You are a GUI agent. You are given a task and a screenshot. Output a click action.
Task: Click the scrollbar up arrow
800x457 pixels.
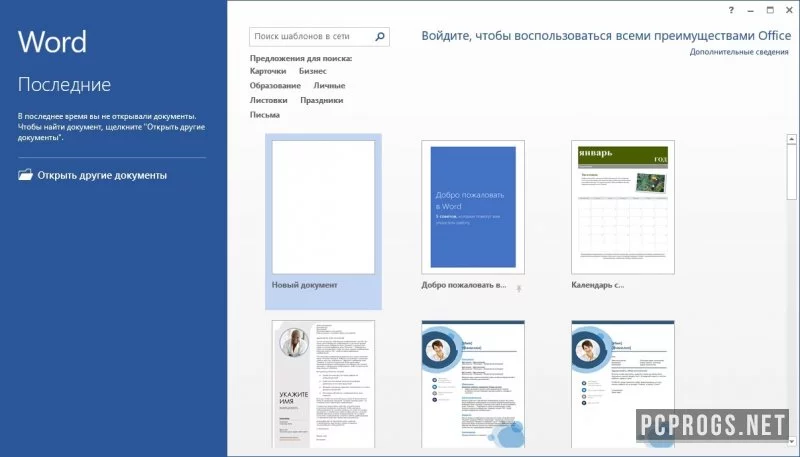(x=791, y=139)
